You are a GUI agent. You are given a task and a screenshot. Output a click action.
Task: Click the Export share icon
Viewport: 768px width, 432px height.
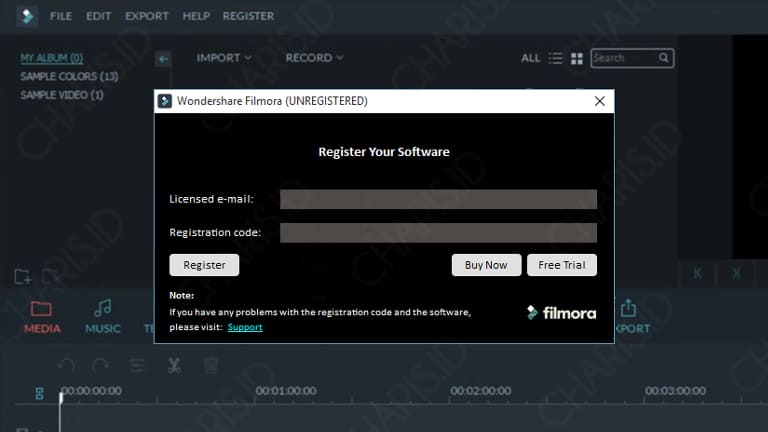point(628,308)
